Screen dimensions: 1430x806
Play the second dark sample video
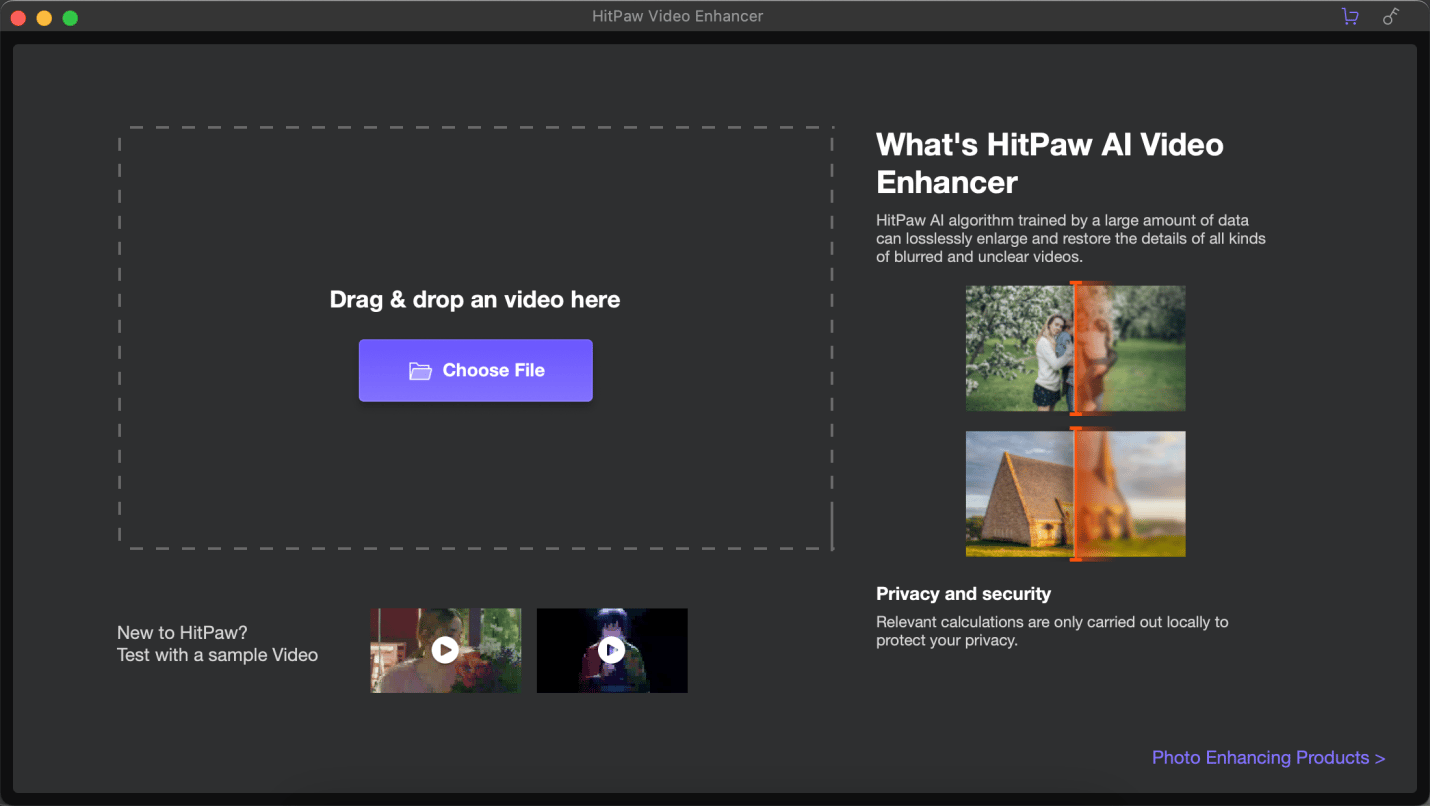[x=612, y=650]
